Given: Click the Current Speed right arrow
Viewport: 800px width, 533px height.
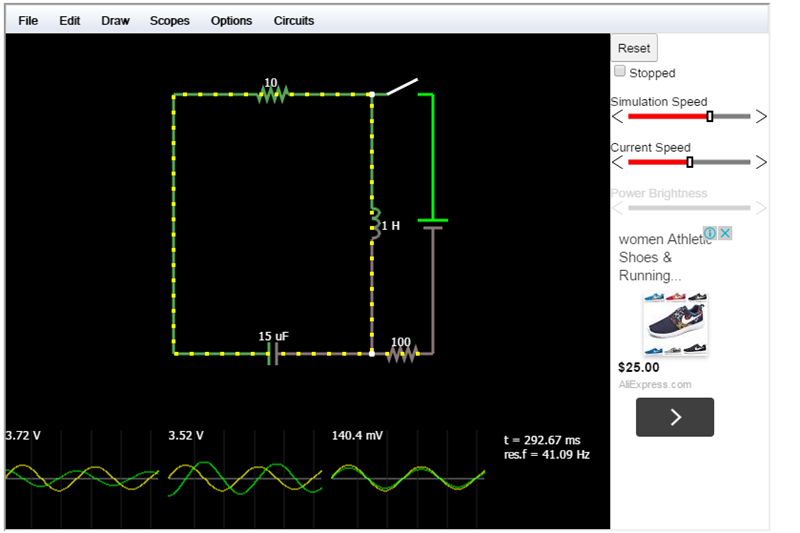Looking at the screenshot, I should tap(761, 162).
